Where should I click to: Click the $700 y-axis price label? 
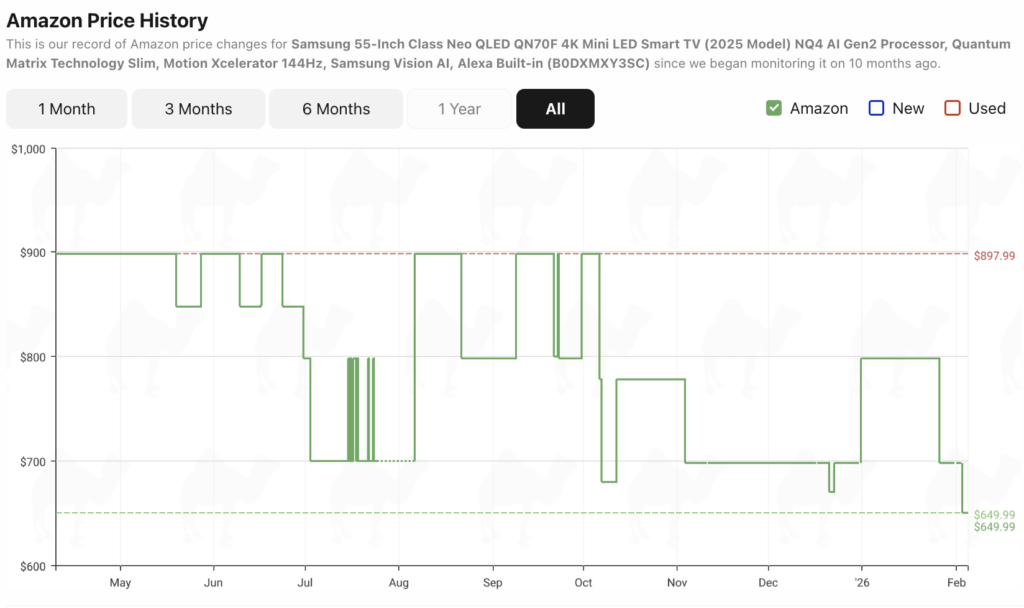pos(32,461)
